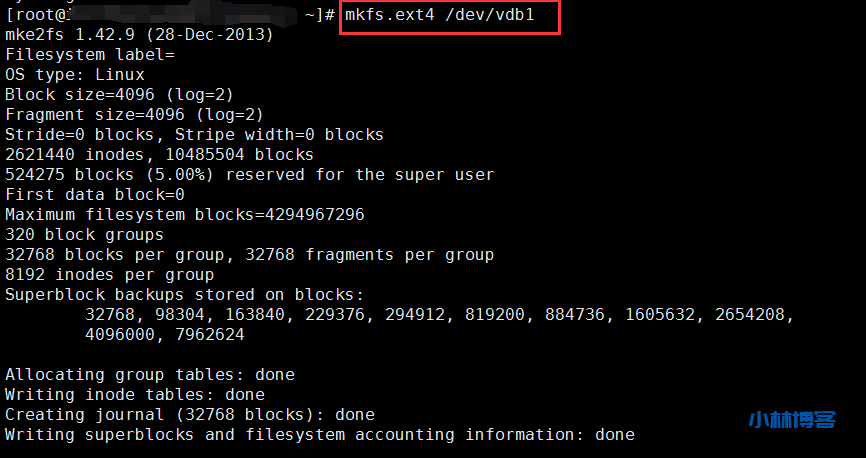866x458 pixels.
Task: Click the Writing inode tables: done line
Action: 134,395
